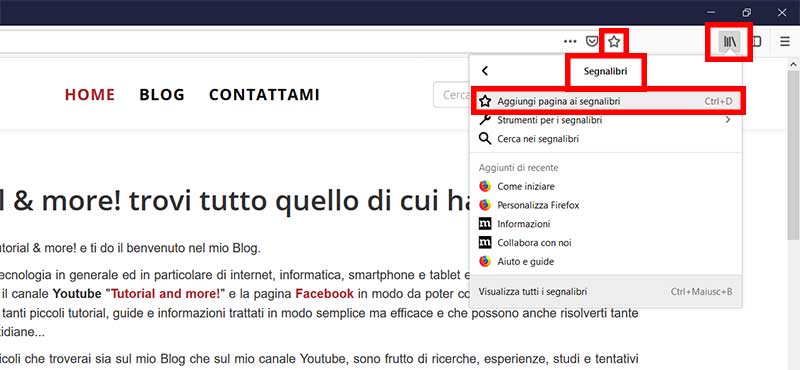Toggle the sidebar view icon
The image size is (800, 370).
tap(757, 41)
